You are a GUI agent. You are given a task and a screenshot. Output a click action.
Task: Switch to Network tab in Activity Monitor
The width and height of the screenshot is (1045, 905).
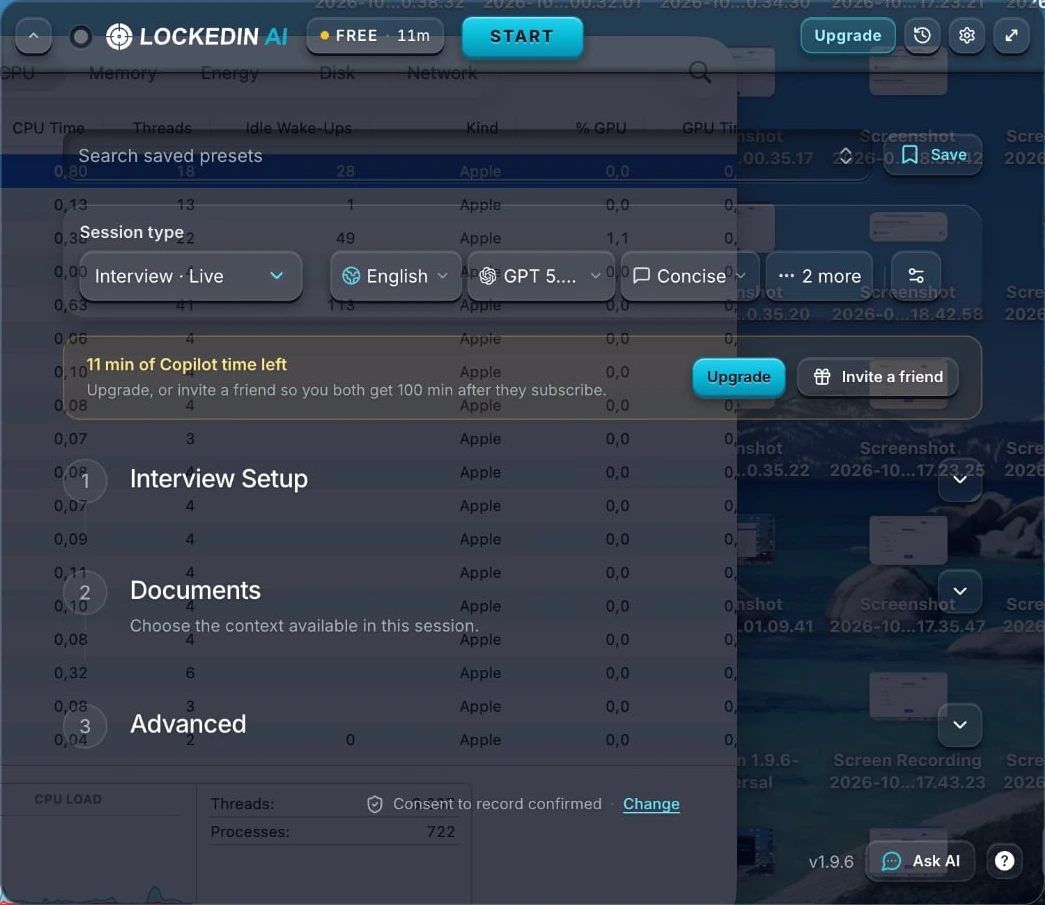pos(443,73)
